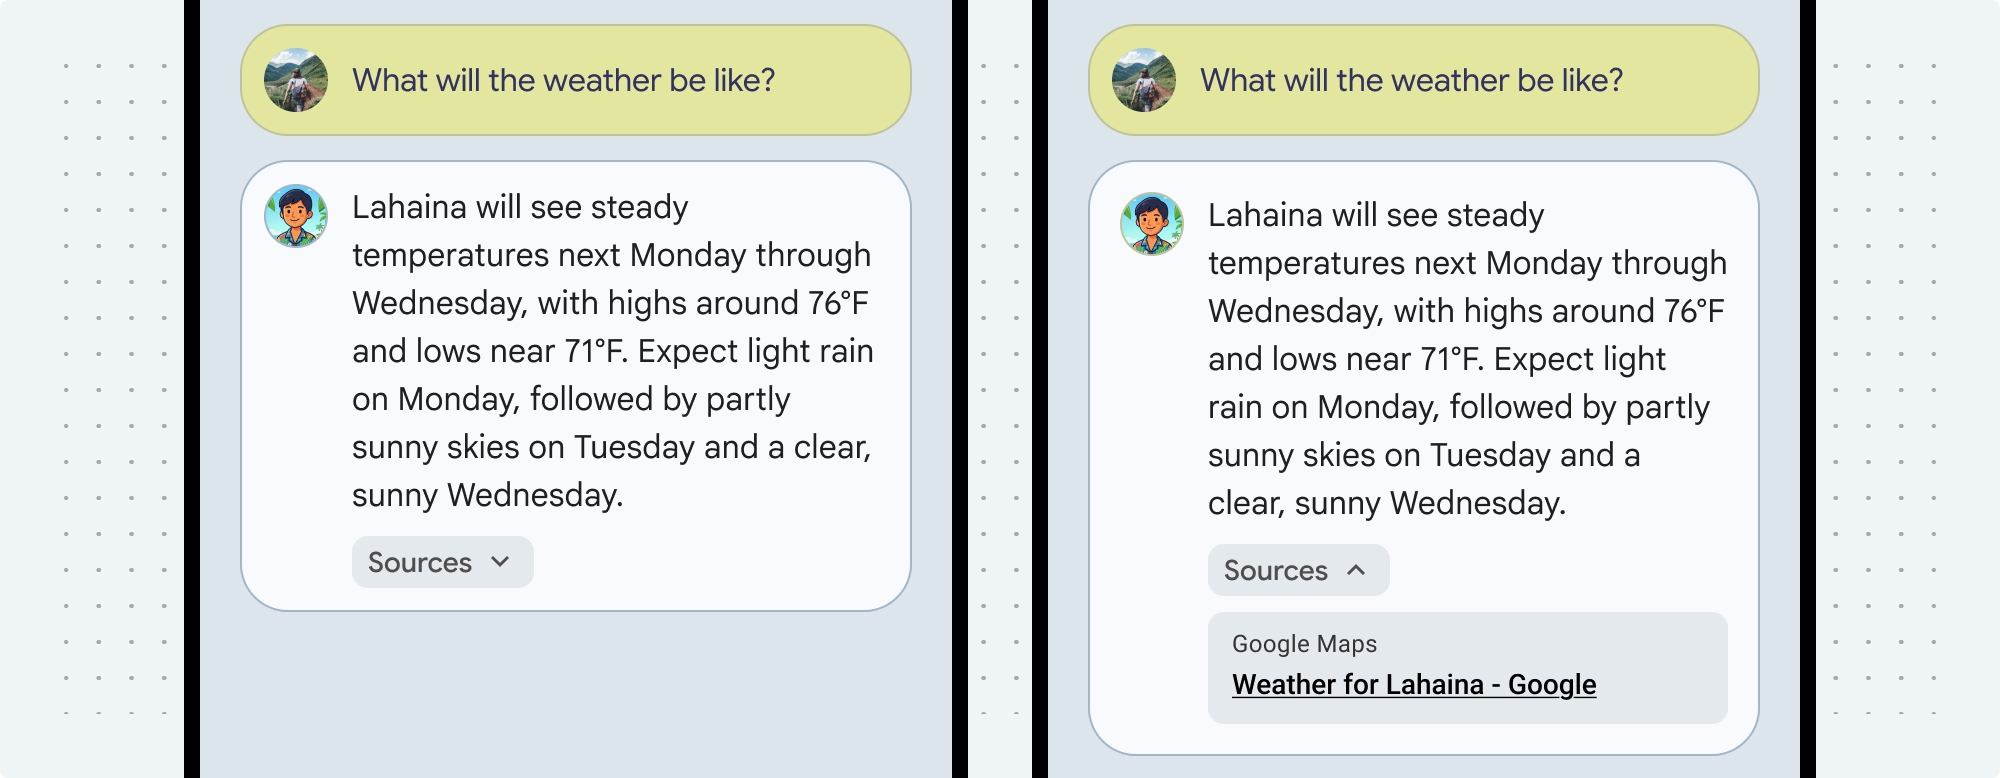
Task: Open the "Weather for Lahaina - Google" link
Action: [x=1413, y=685]
